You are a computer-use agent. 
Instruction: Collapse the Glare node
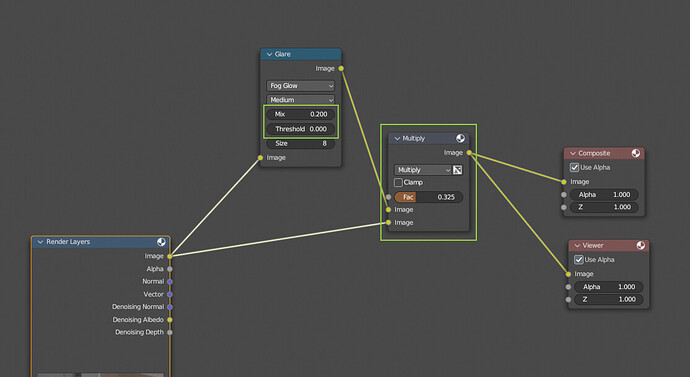pyautogui.click(x=269, y=54)
